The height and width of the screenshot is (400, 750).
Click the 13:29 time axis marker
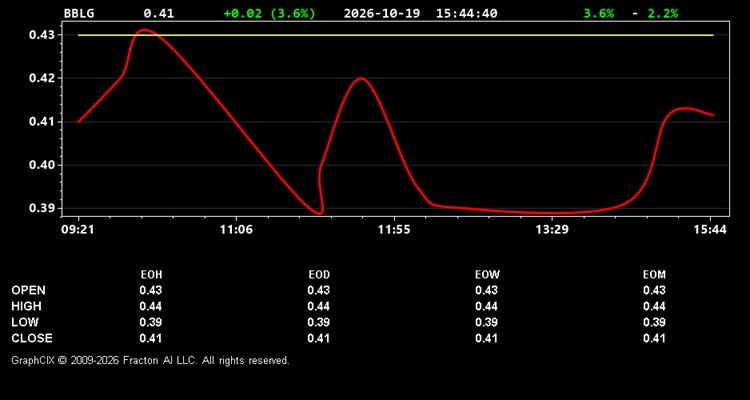(x=552, y=230)
